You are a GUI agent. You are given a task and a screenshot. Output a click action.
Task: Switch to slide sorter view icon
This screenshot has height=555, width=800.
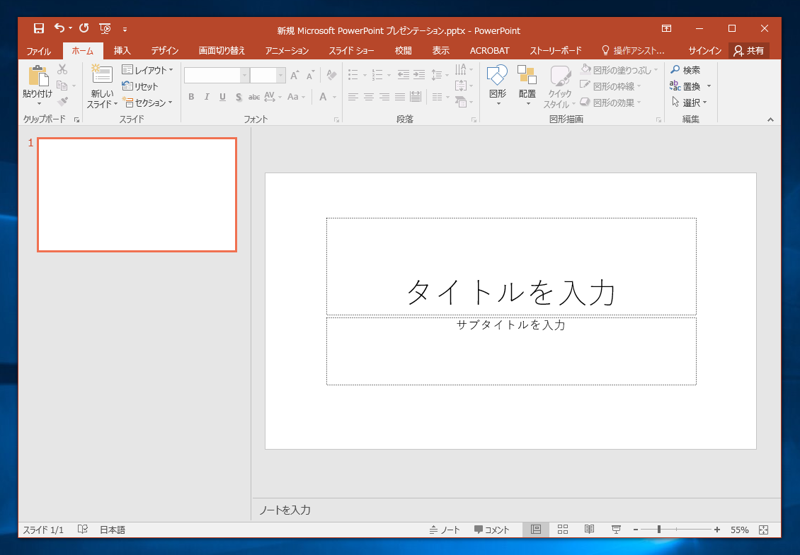pos(563,530)
